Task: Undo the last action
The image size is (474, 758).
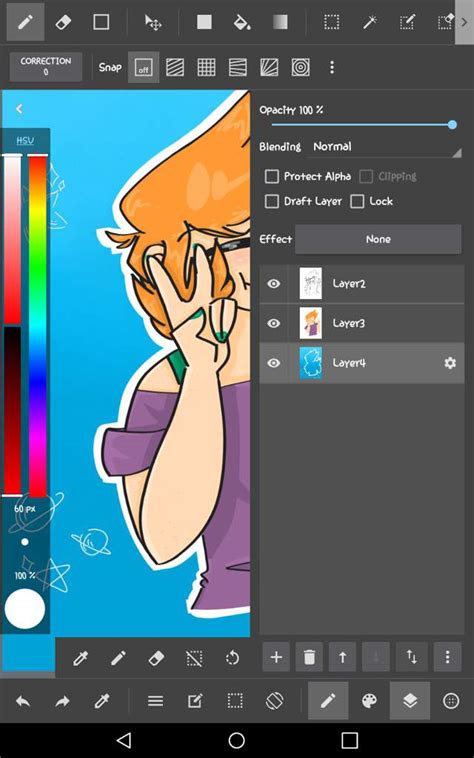Action: (x=23, y=701)
